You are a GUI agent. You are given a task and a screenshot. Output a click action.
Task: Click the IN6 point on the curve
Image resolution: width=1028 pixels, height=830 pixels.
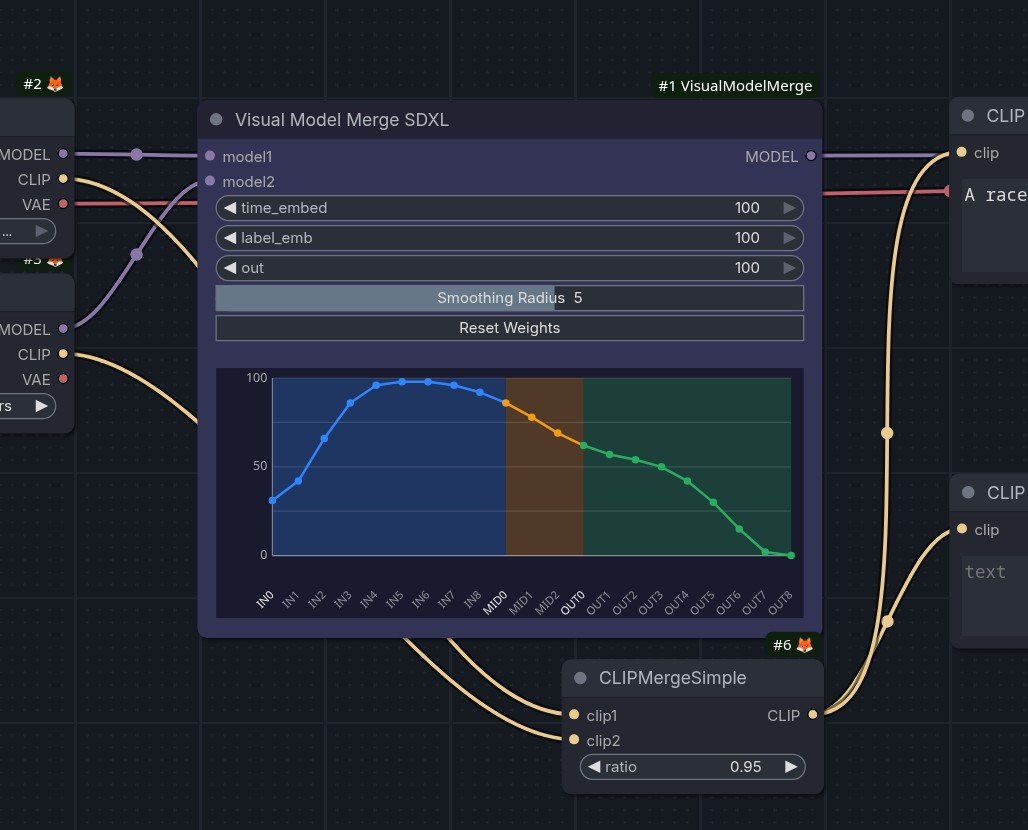(428, 382)
